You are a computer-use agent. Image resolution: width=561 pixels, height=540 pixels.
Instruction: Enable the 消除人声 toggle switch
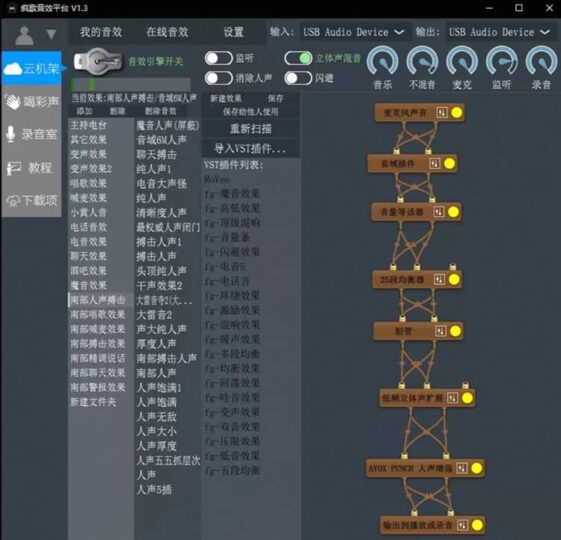(x=219, y=78)
